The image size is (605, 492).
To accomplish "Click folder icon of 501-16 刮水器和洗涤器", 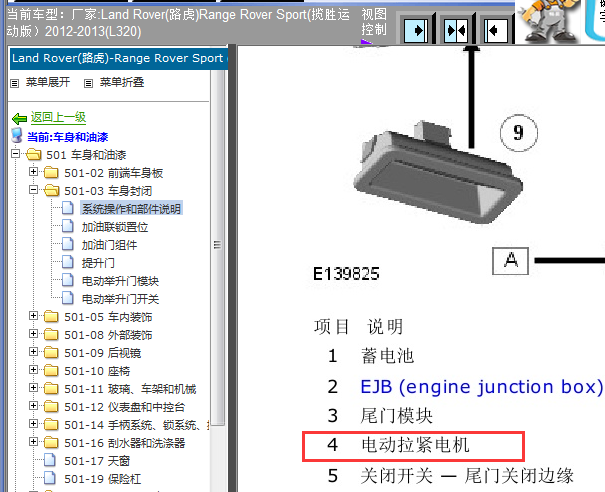I will click(x=51, y=443).
